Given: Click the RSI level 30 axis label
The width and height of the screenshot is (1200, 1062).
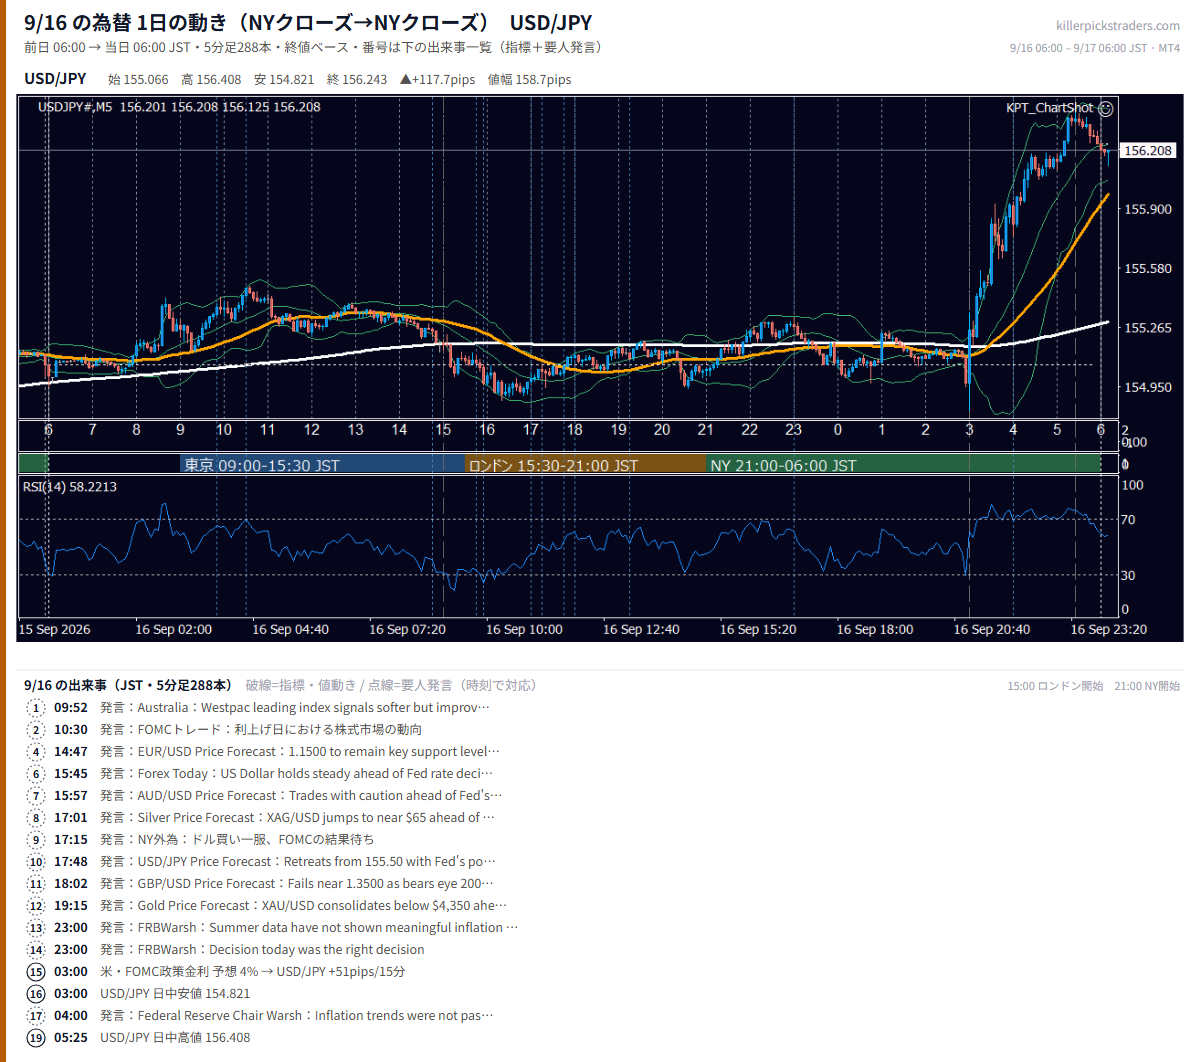Looking at the screenshot, I should (x=1128, y=575).
